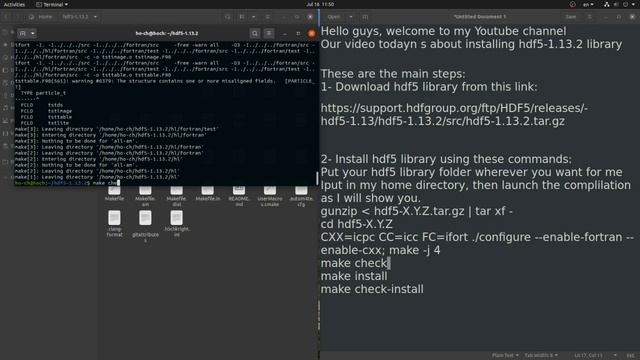This screenshot has height=360, width=640.
Task: Click the terminal prompt line with 'make che'
Action: (x=67, y=183)
